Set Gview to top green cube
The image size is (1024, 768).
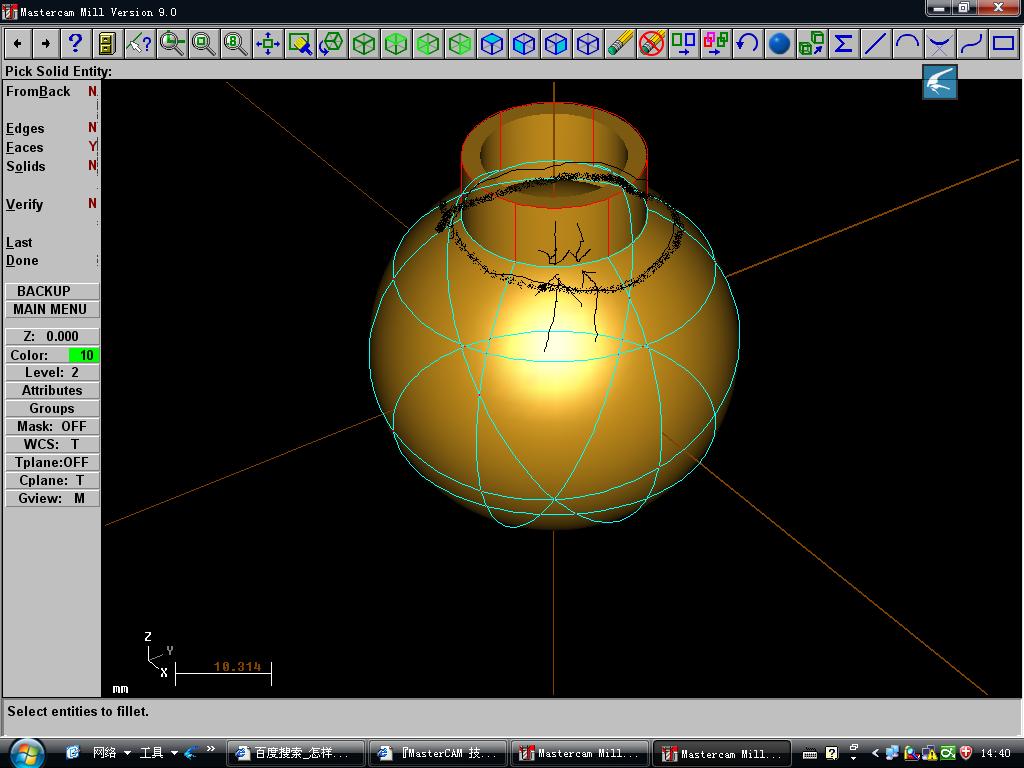[396, 44]
